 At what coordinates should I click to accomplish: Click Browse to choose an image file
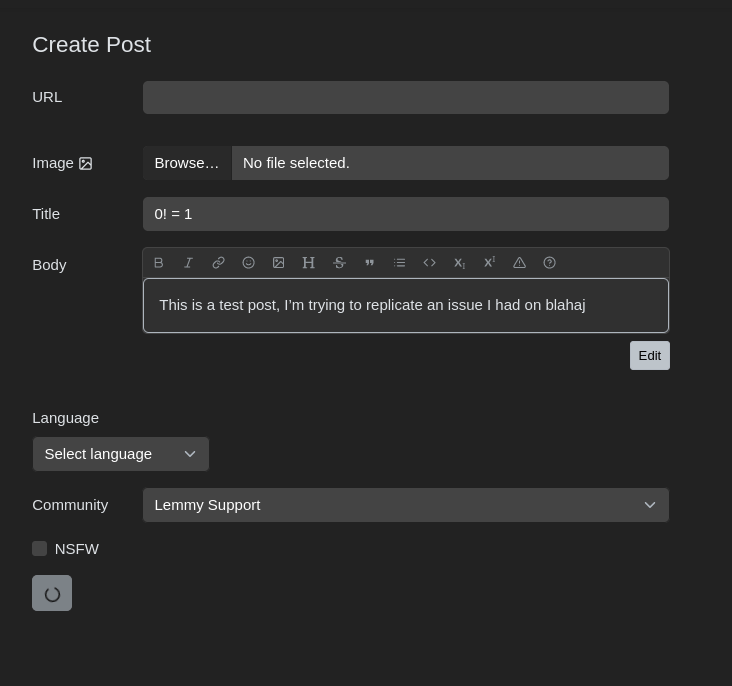coord(187,163)
